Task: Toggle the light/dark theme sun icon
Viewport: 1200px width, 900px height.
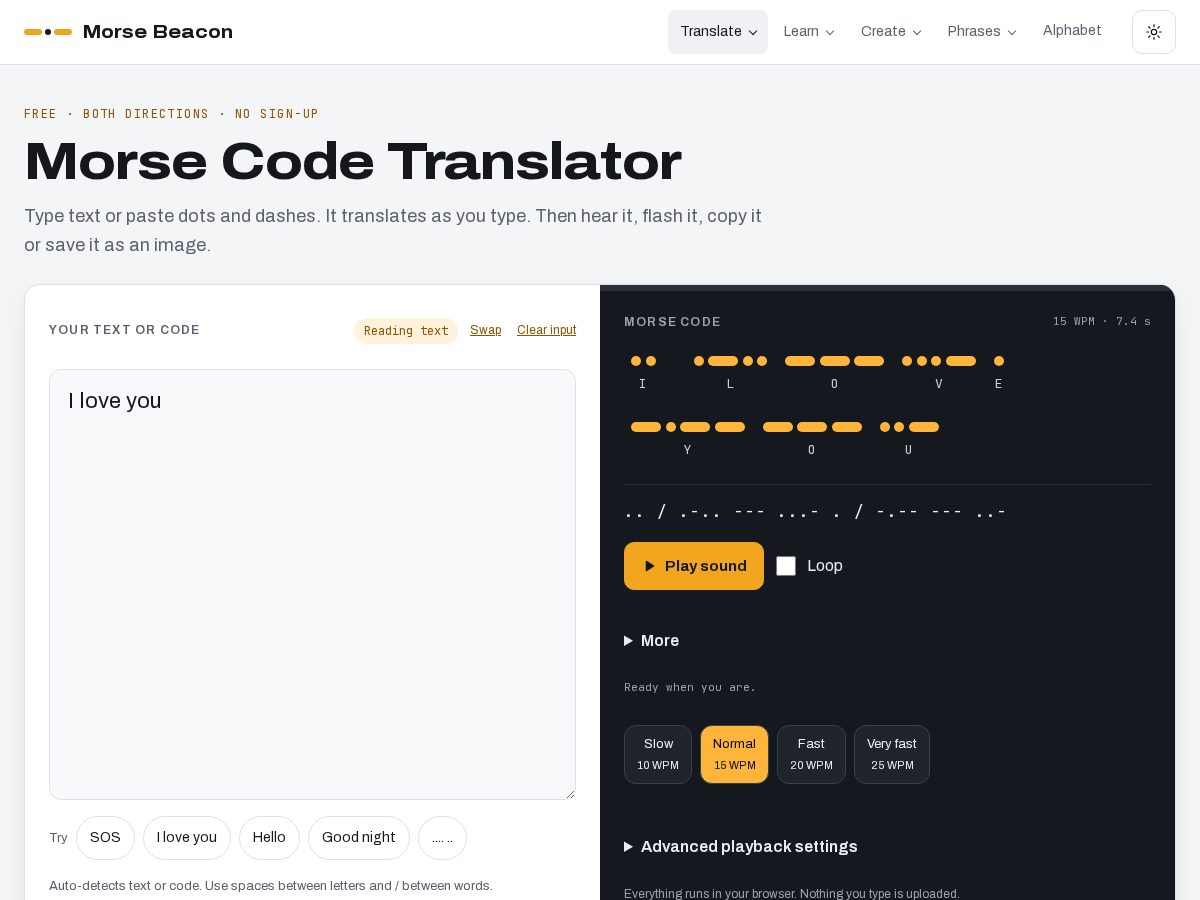Action: coord(1154,32)
